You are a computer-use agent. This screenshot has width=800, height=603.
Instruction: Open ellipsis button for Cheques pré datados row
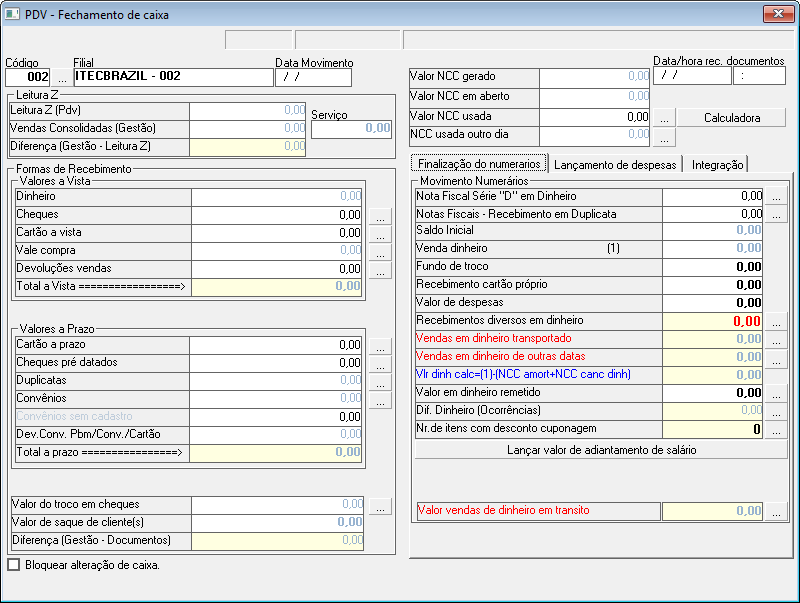pos(380,364)
